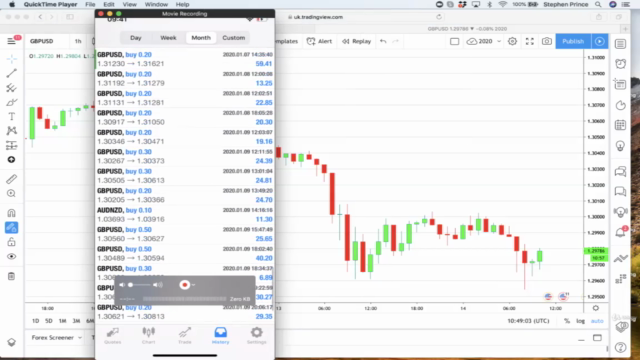Open Spotlight search in menu bar

598,4
